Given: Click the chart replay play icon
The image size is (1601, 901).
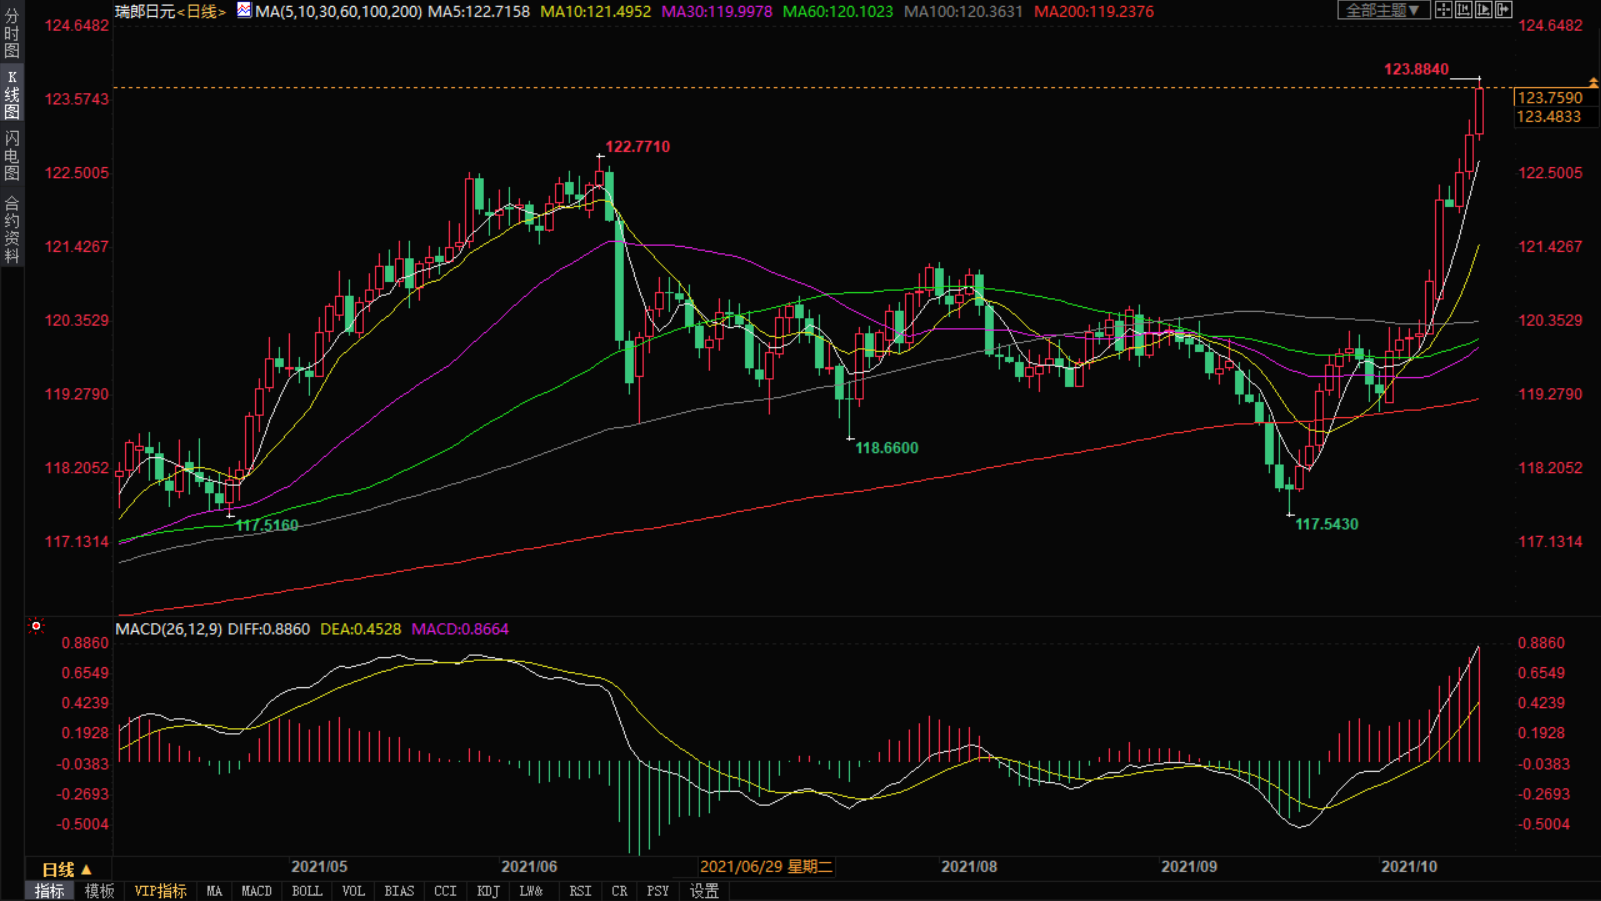Looking at the screenshot, I should pos(1483,10).
